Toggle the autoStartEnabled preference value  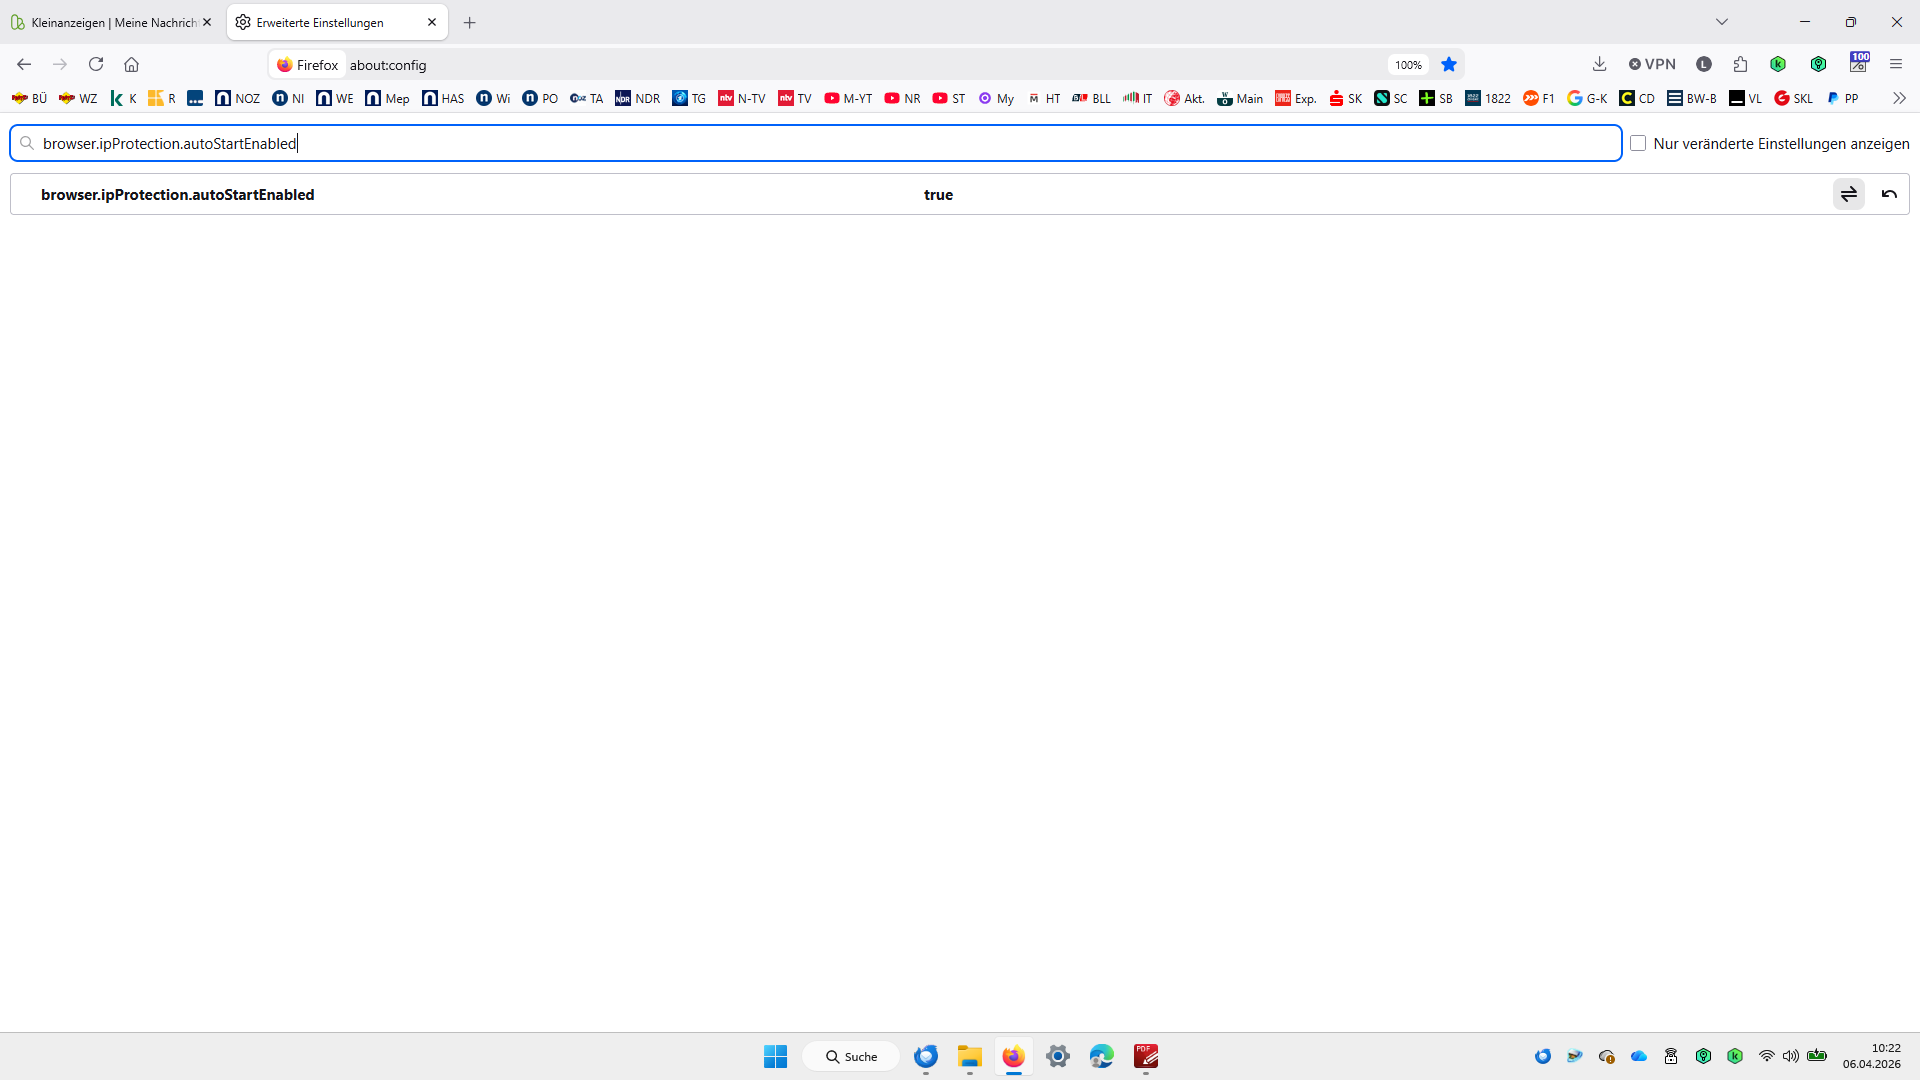[1848, 194]
